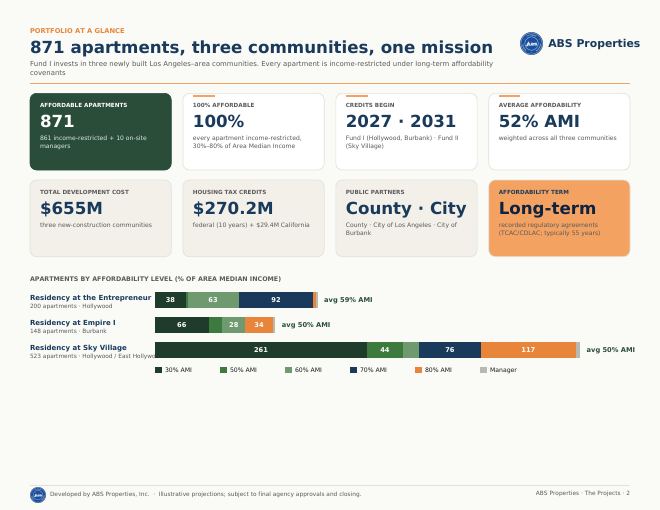Click the Sky Village bar segment labeled 261
Viewport: 660px width, 510px height.
[x=261, y=350]
